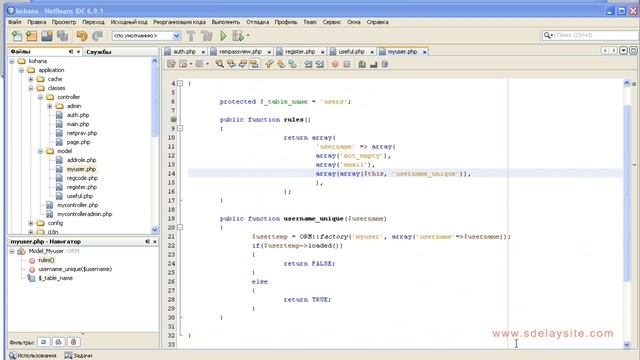Screen dimensions: 640x360
Task: Collapse the model folder node
Action: (x=40, y=151)
